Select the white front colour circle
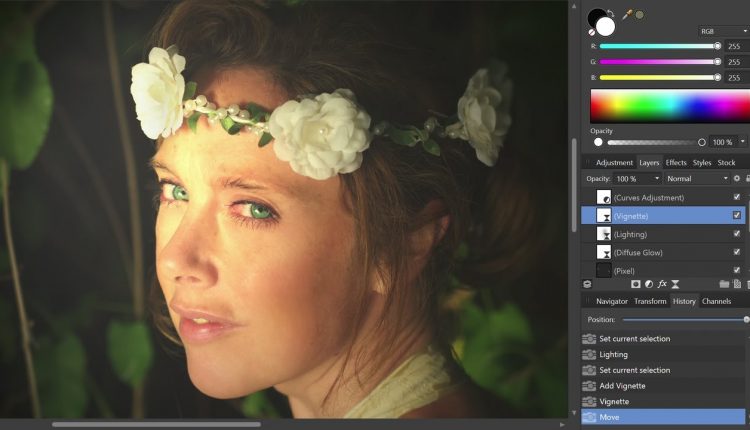 pyautogui.click(x=605, y=27)
